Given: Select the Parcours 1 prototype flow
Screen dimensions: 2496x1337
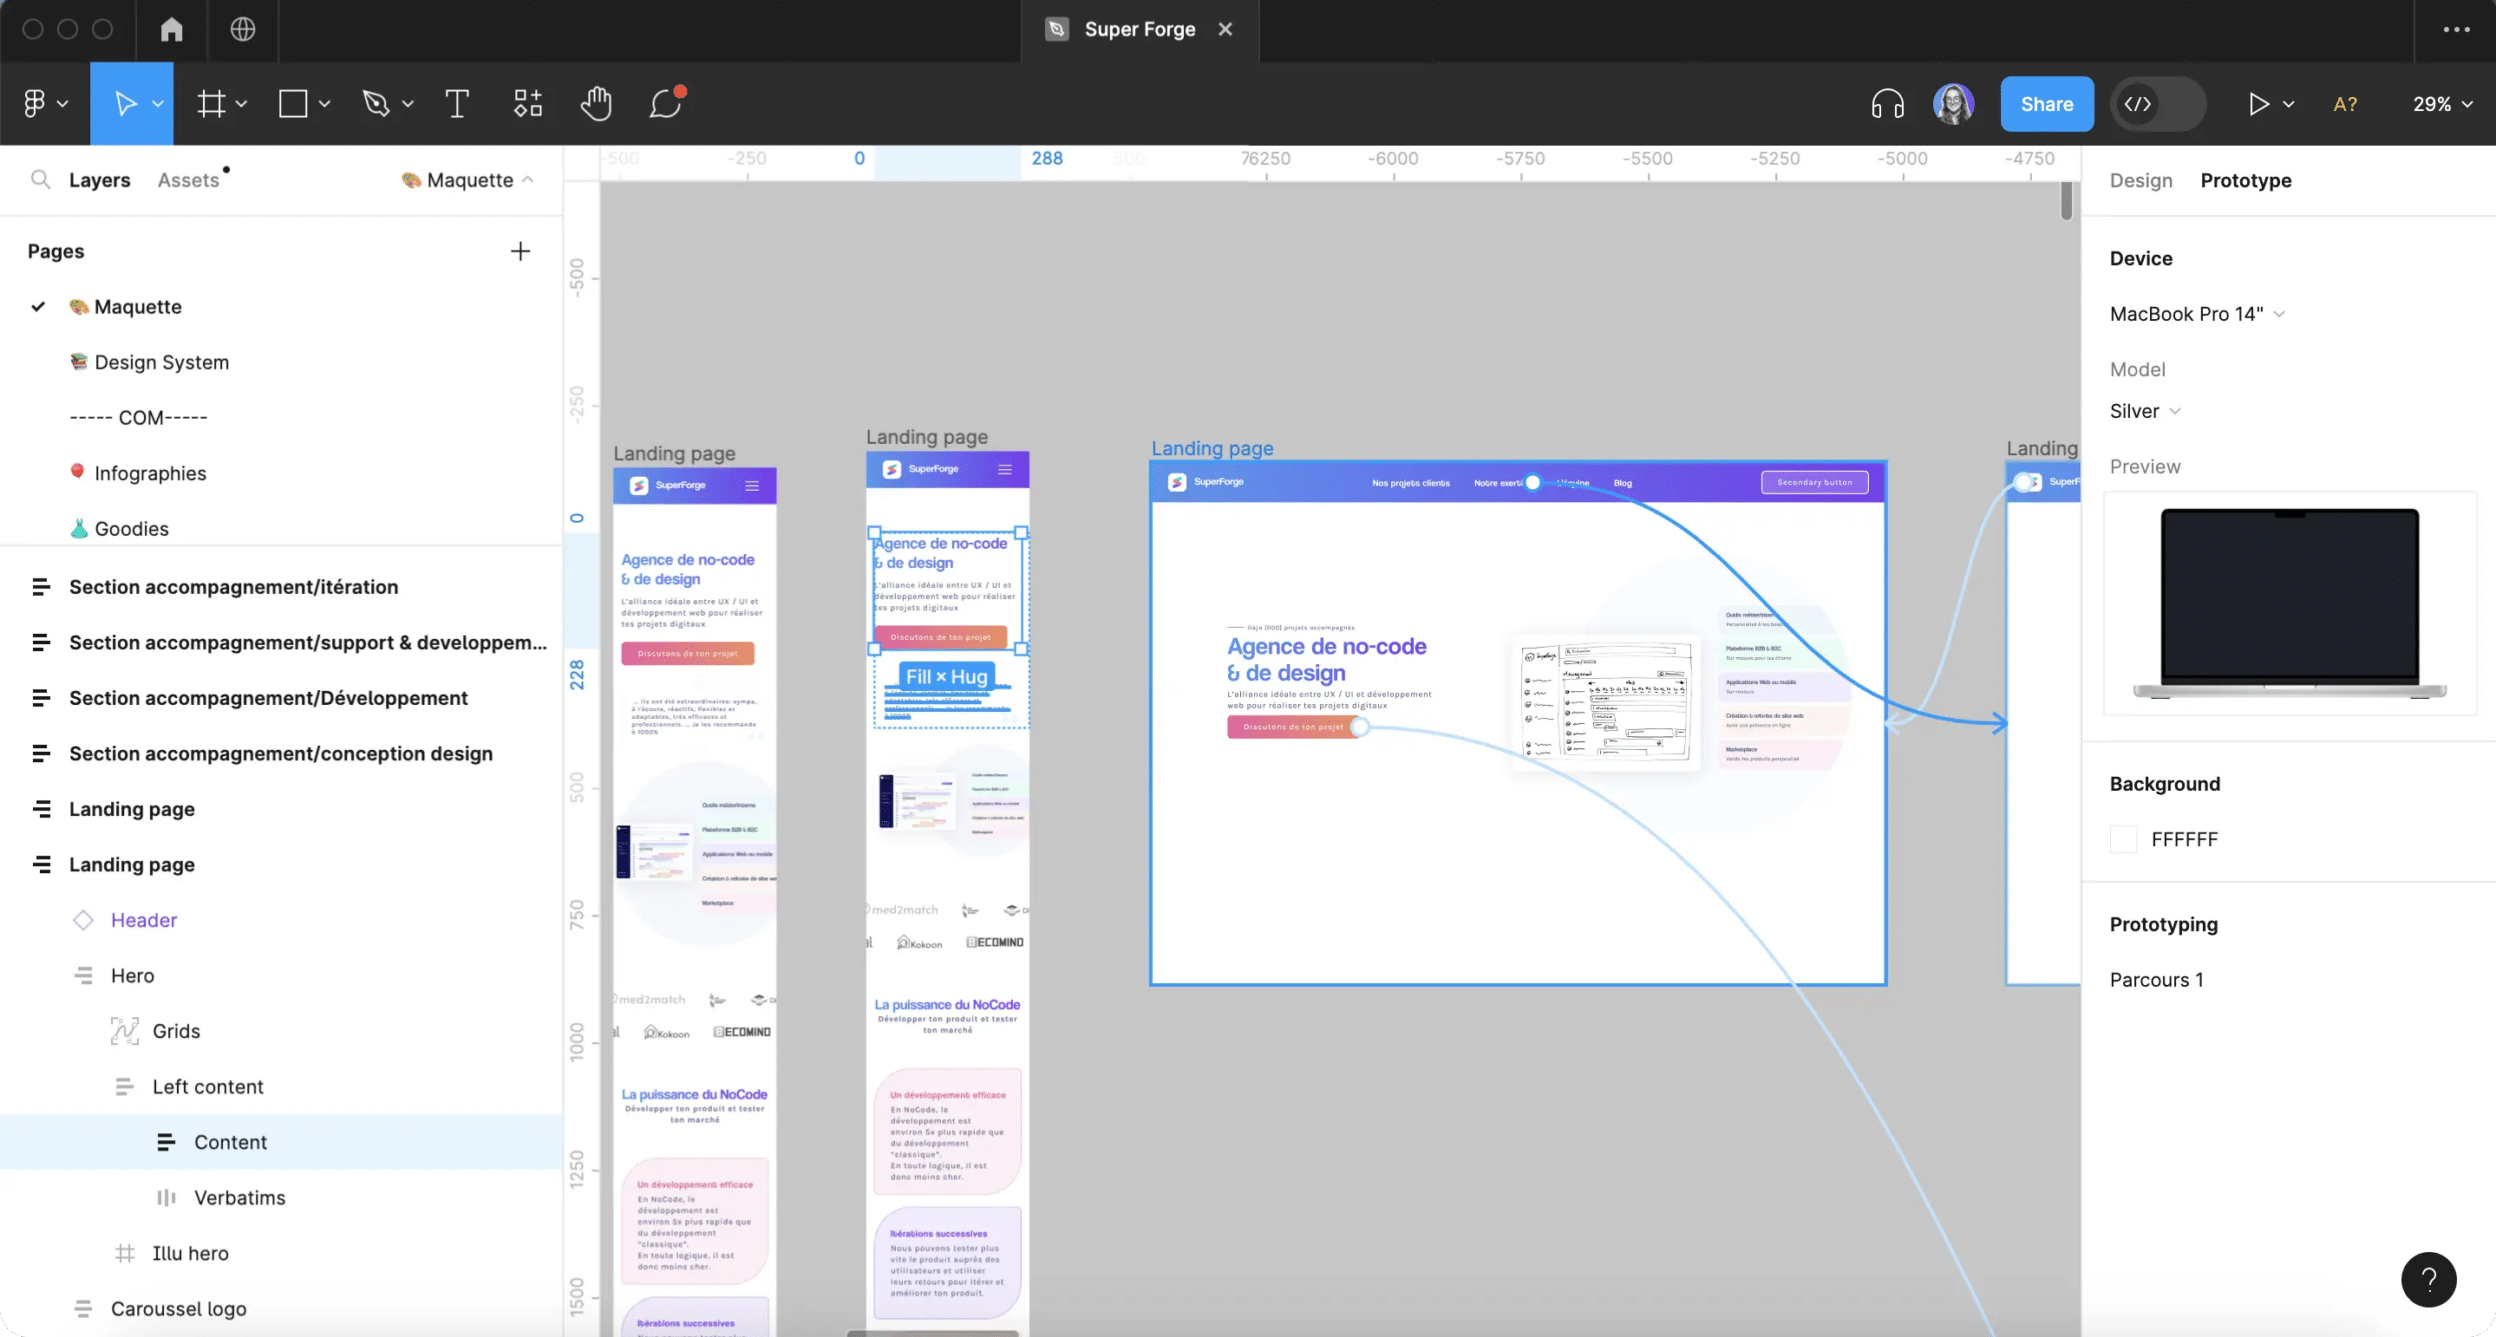Looking at the screenshot, I should (2156, 979).
